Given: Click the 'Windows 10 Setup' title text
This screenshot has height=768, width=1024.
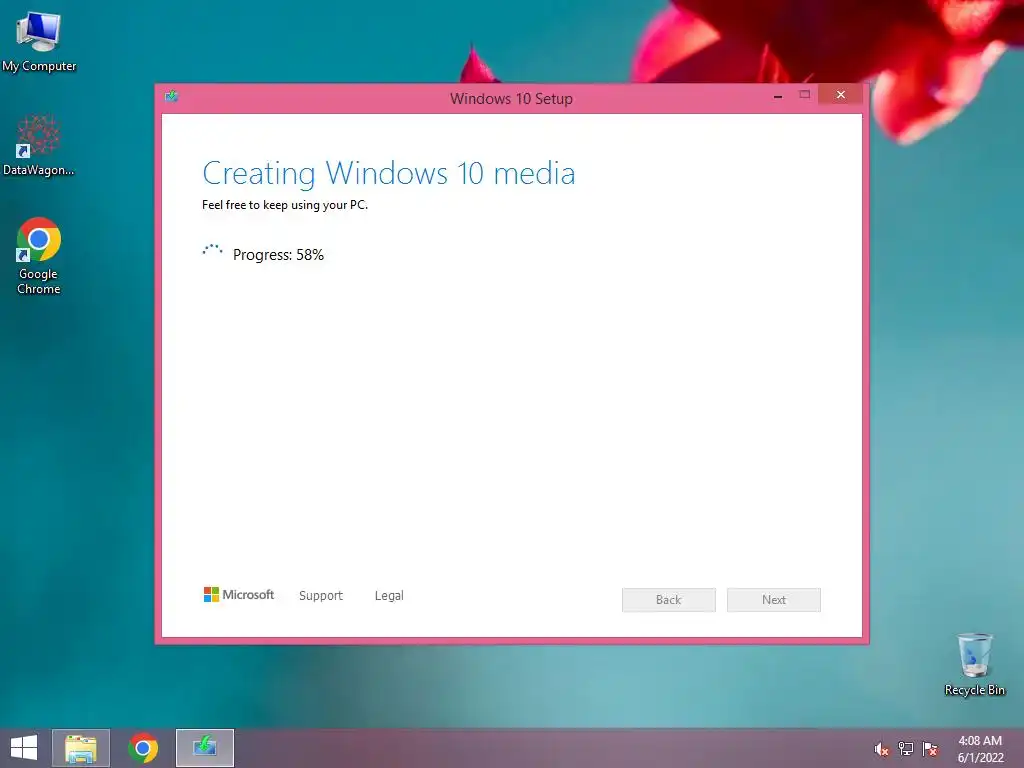Looking at the screenshot, I should coord(511,99).
